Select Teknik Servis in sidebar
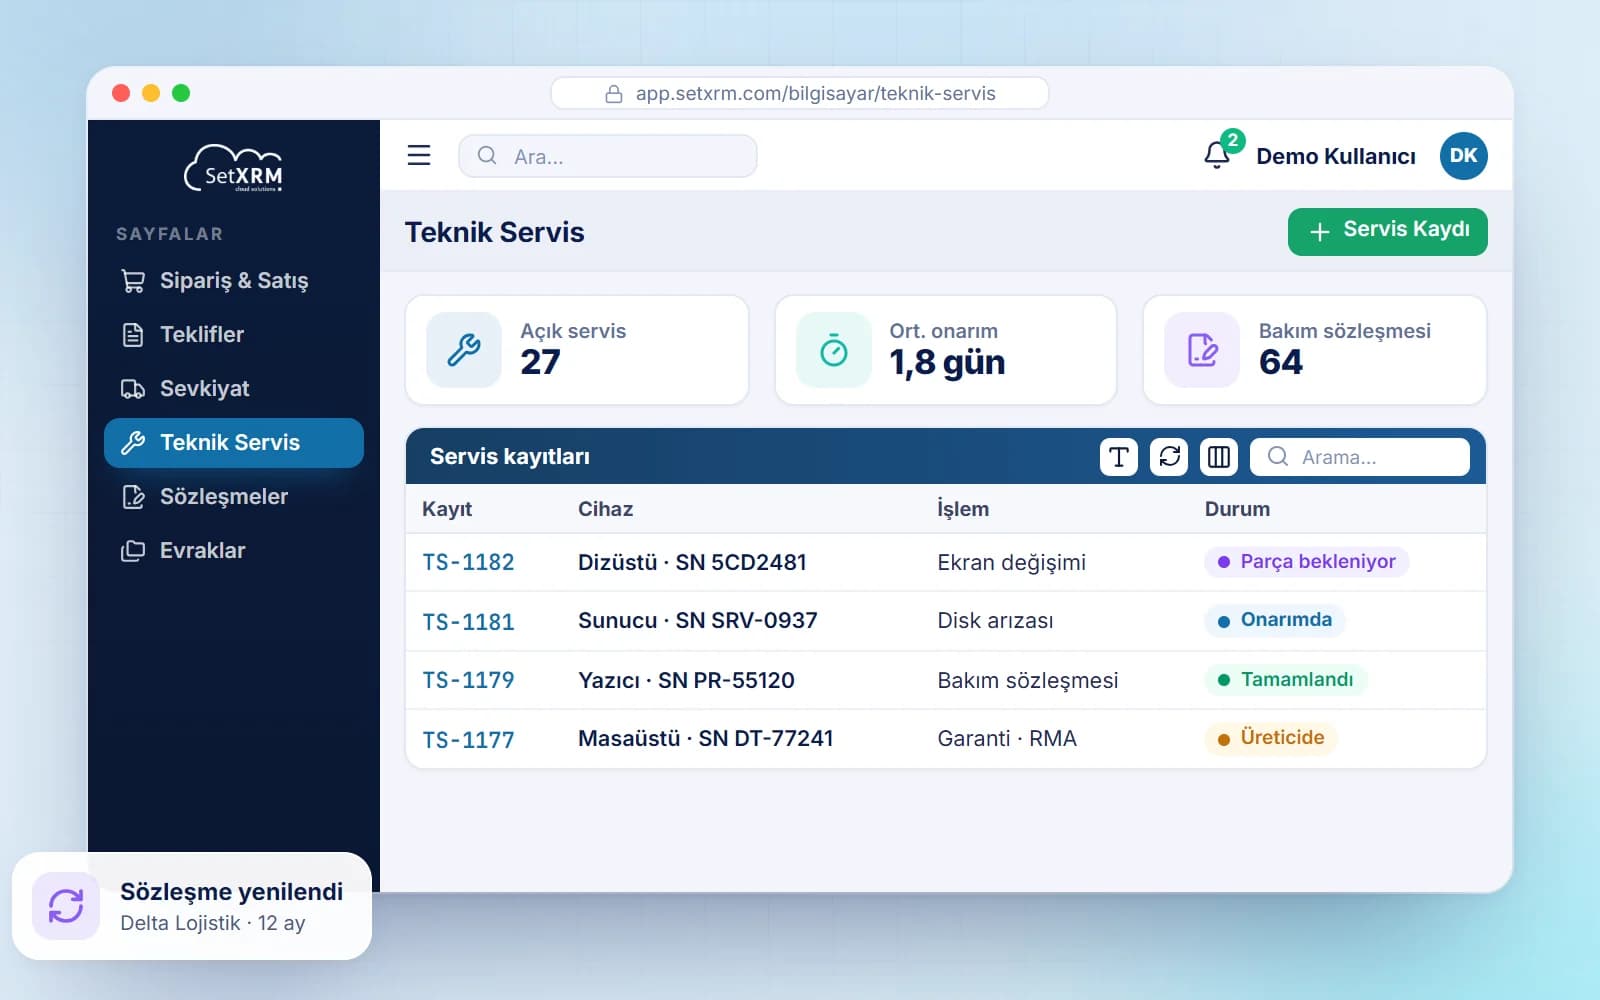This screenshot has width=1600, height=1000. pos(234,443)
